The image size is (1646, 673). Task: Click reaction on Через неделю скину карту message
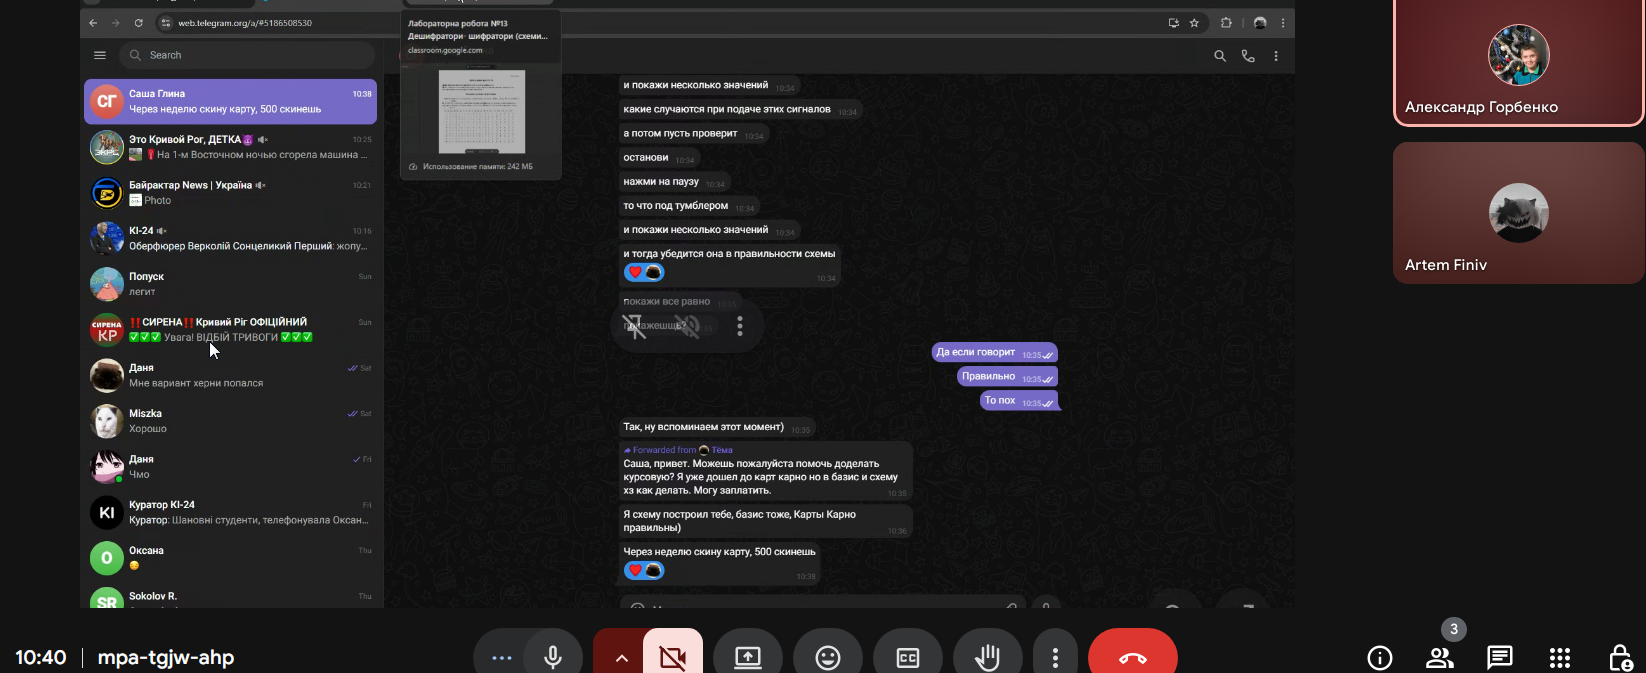click(x=644, y=570)
